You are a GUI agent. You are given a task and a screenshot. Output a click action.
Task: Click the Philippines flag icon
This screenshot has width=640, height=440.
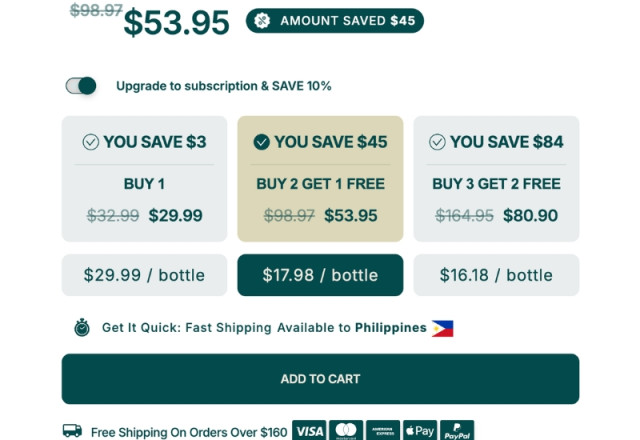(442, 328)
